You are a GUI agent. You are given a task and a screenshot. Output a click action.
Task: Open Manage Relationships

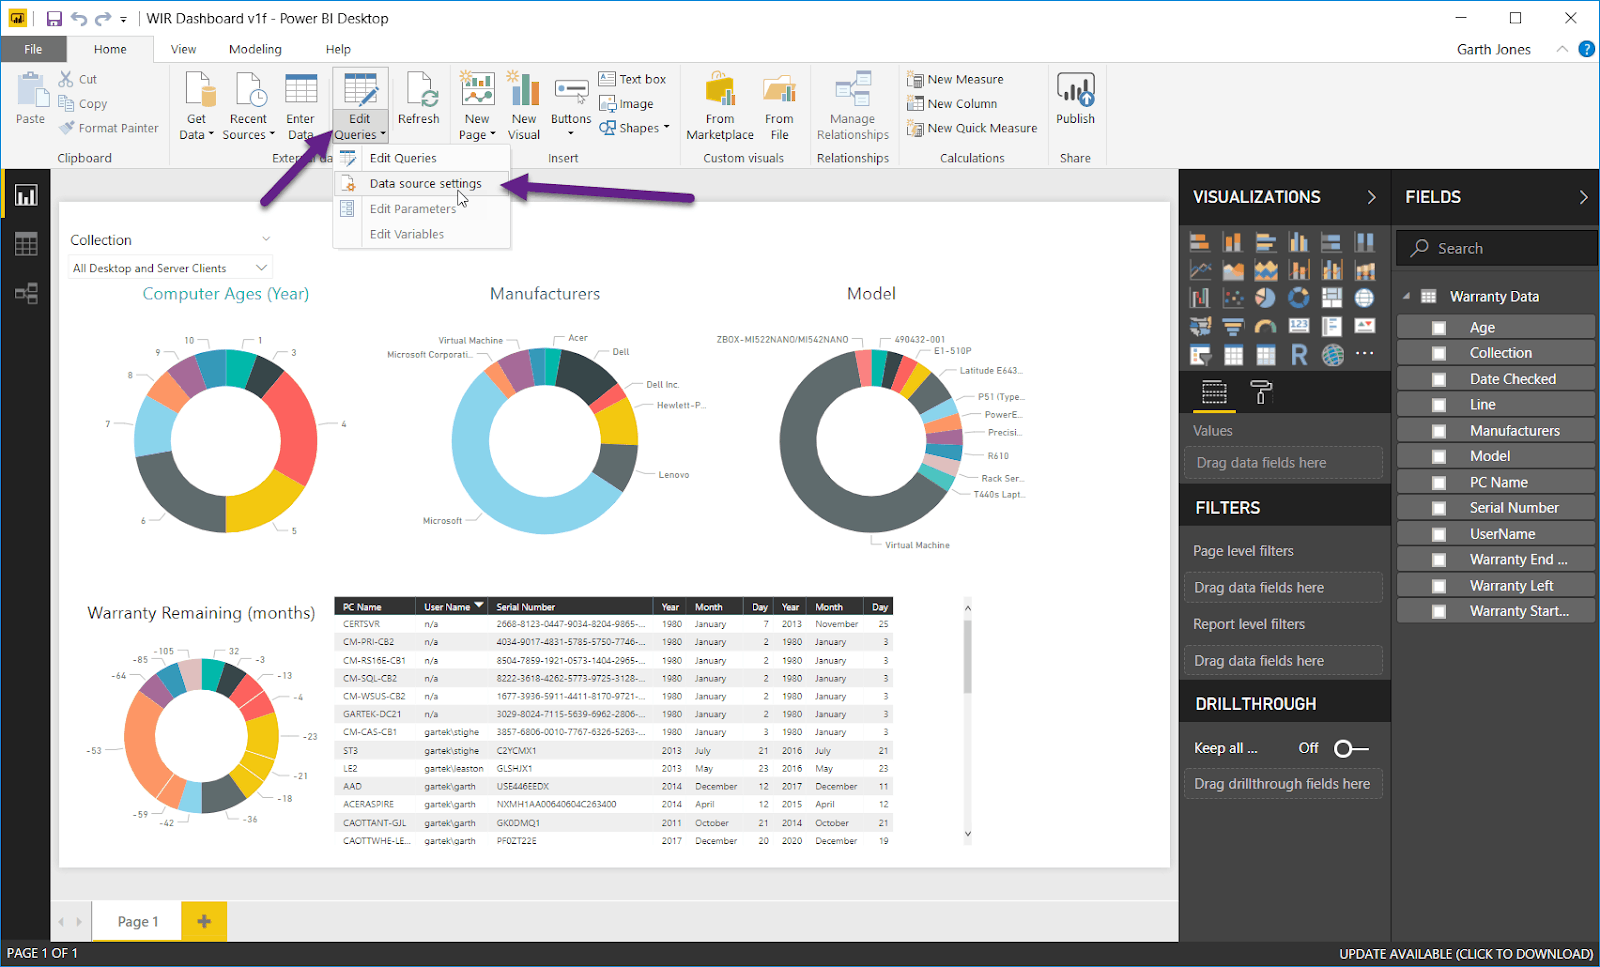pos(851,103)
